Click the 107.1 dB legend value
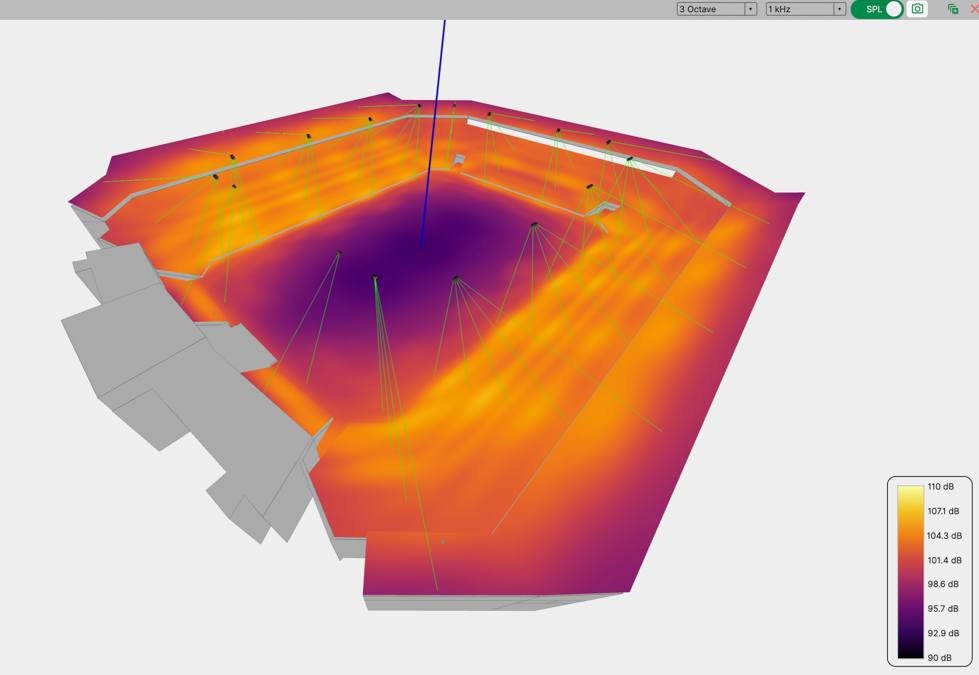The image size is (979, 675). (x=943, y=511)
